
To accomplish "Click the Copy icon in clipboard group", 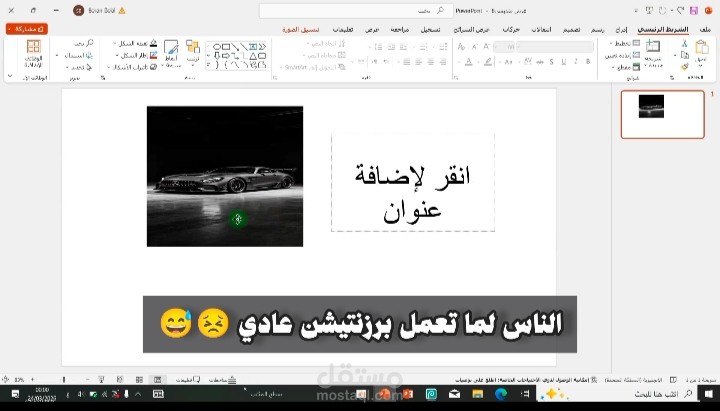I will pyautogui.click(x=684, y=55).
